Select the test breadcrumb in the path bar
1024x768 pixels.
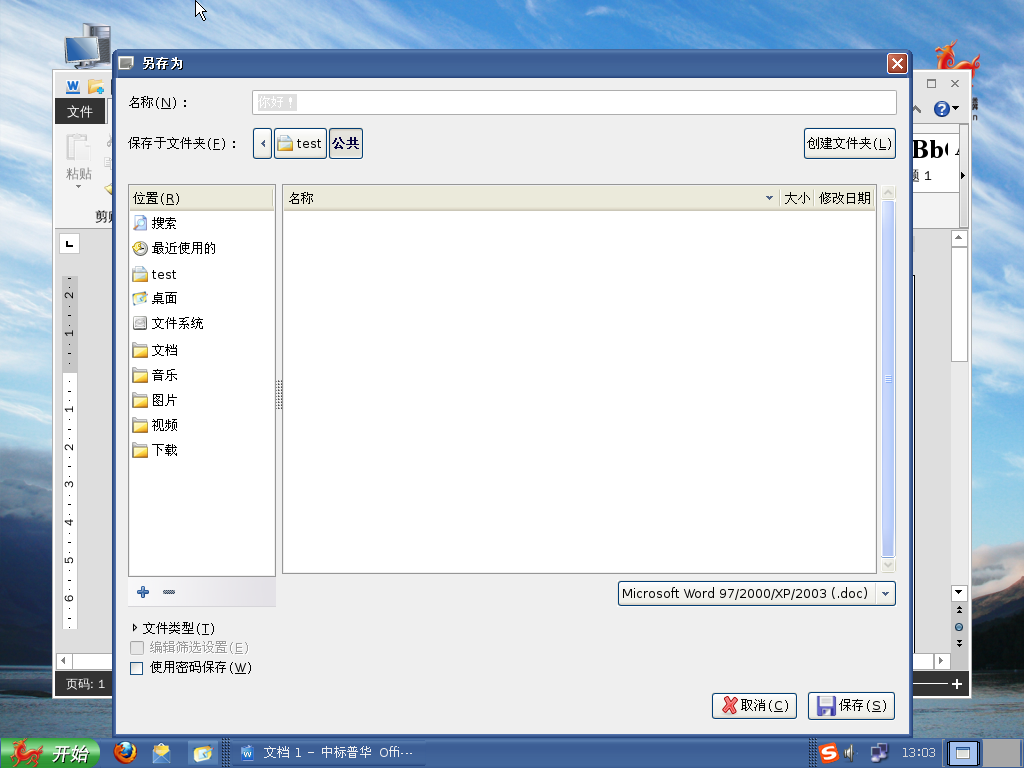pyautogui.click(x=300, y=142)
